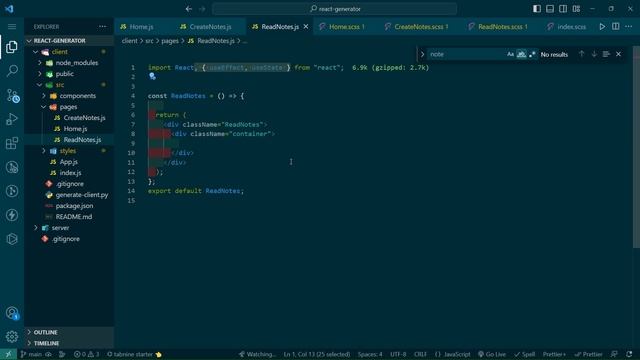Expand the public folder
Viewport: 640px width, 360px height.
pos(40,74)
